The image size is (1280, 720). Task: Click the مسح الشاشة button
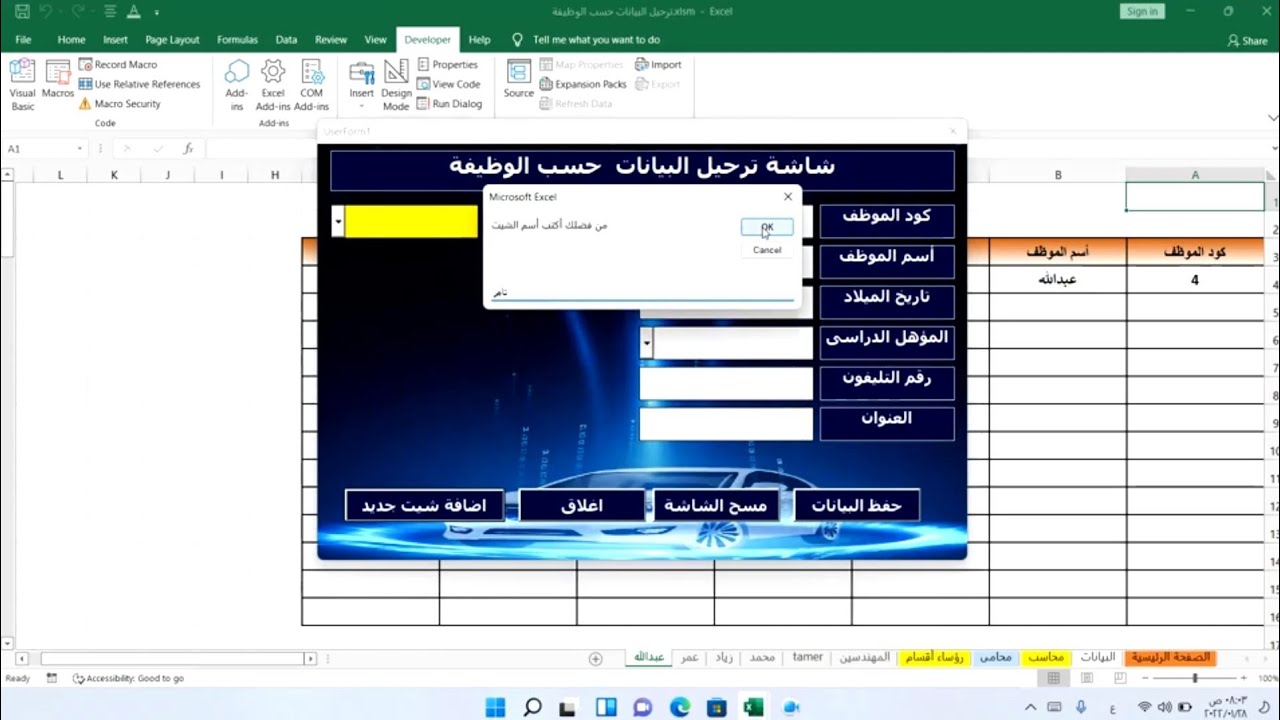click(716, 505)
